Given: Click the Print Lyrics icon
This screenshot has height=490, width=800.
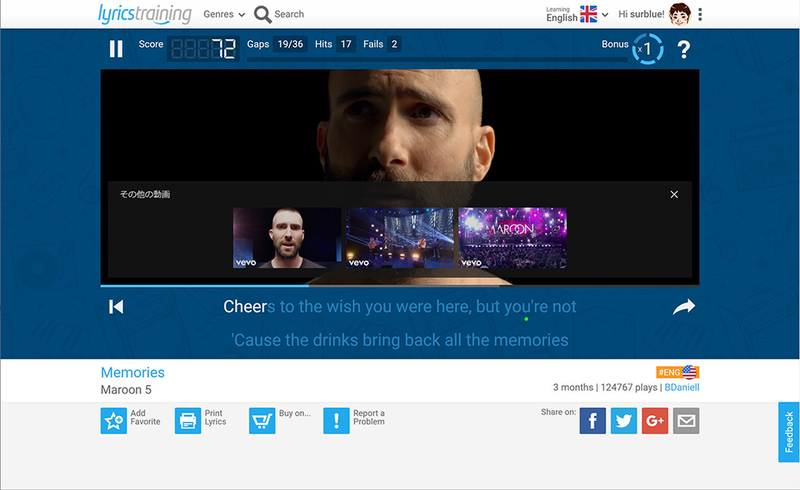Looking at the screenshot, I should point(188,421).
